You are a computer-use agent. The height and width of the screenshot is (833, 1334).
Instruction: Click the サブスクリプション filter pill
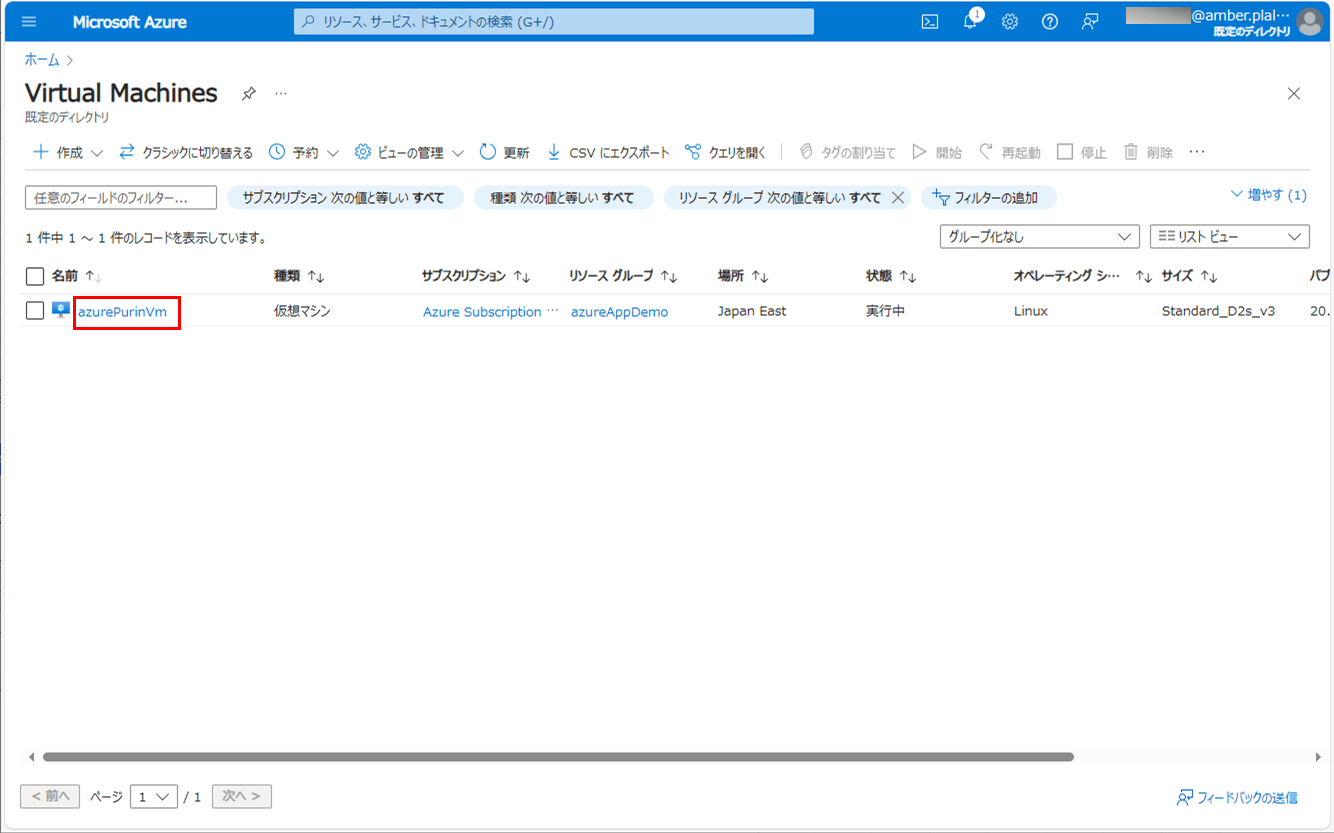click(x=345, y=198)
